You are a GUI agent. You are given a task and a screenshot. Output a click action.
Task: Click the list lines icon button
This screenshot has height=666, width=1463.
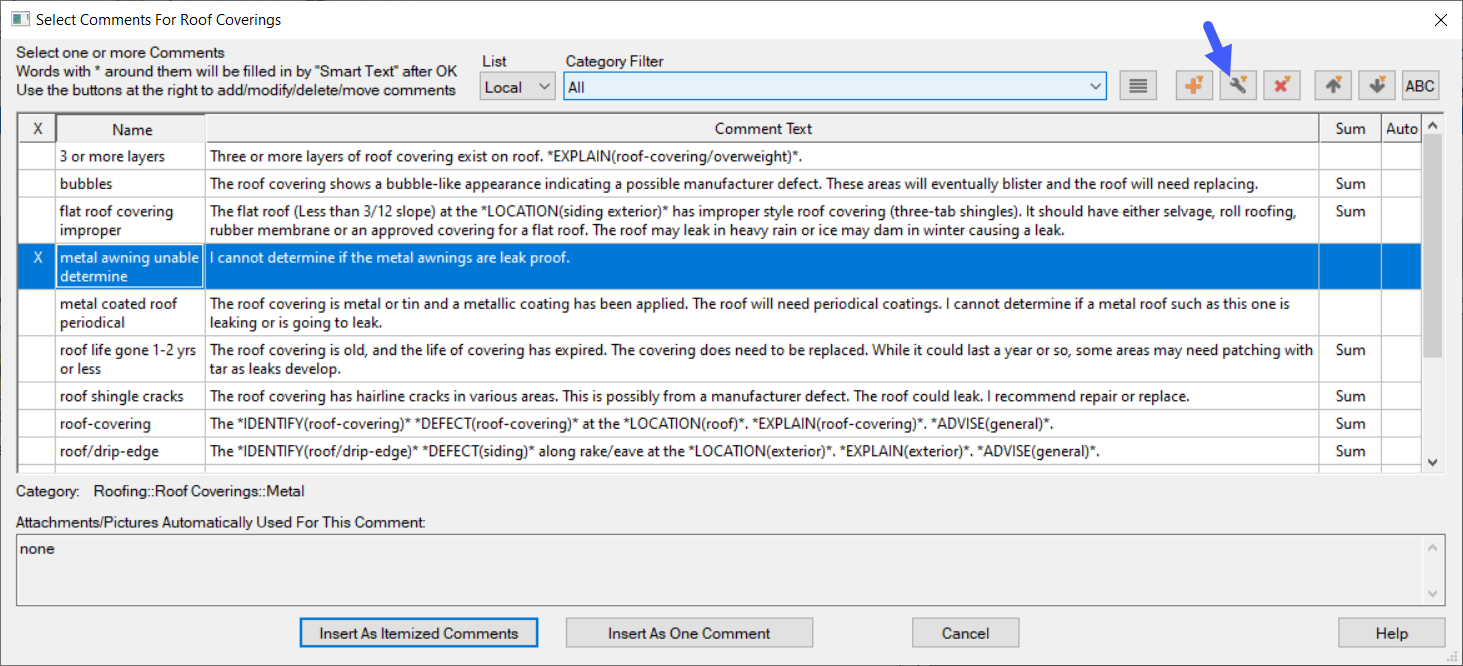pyautogui.click(x=1137, y=86)
